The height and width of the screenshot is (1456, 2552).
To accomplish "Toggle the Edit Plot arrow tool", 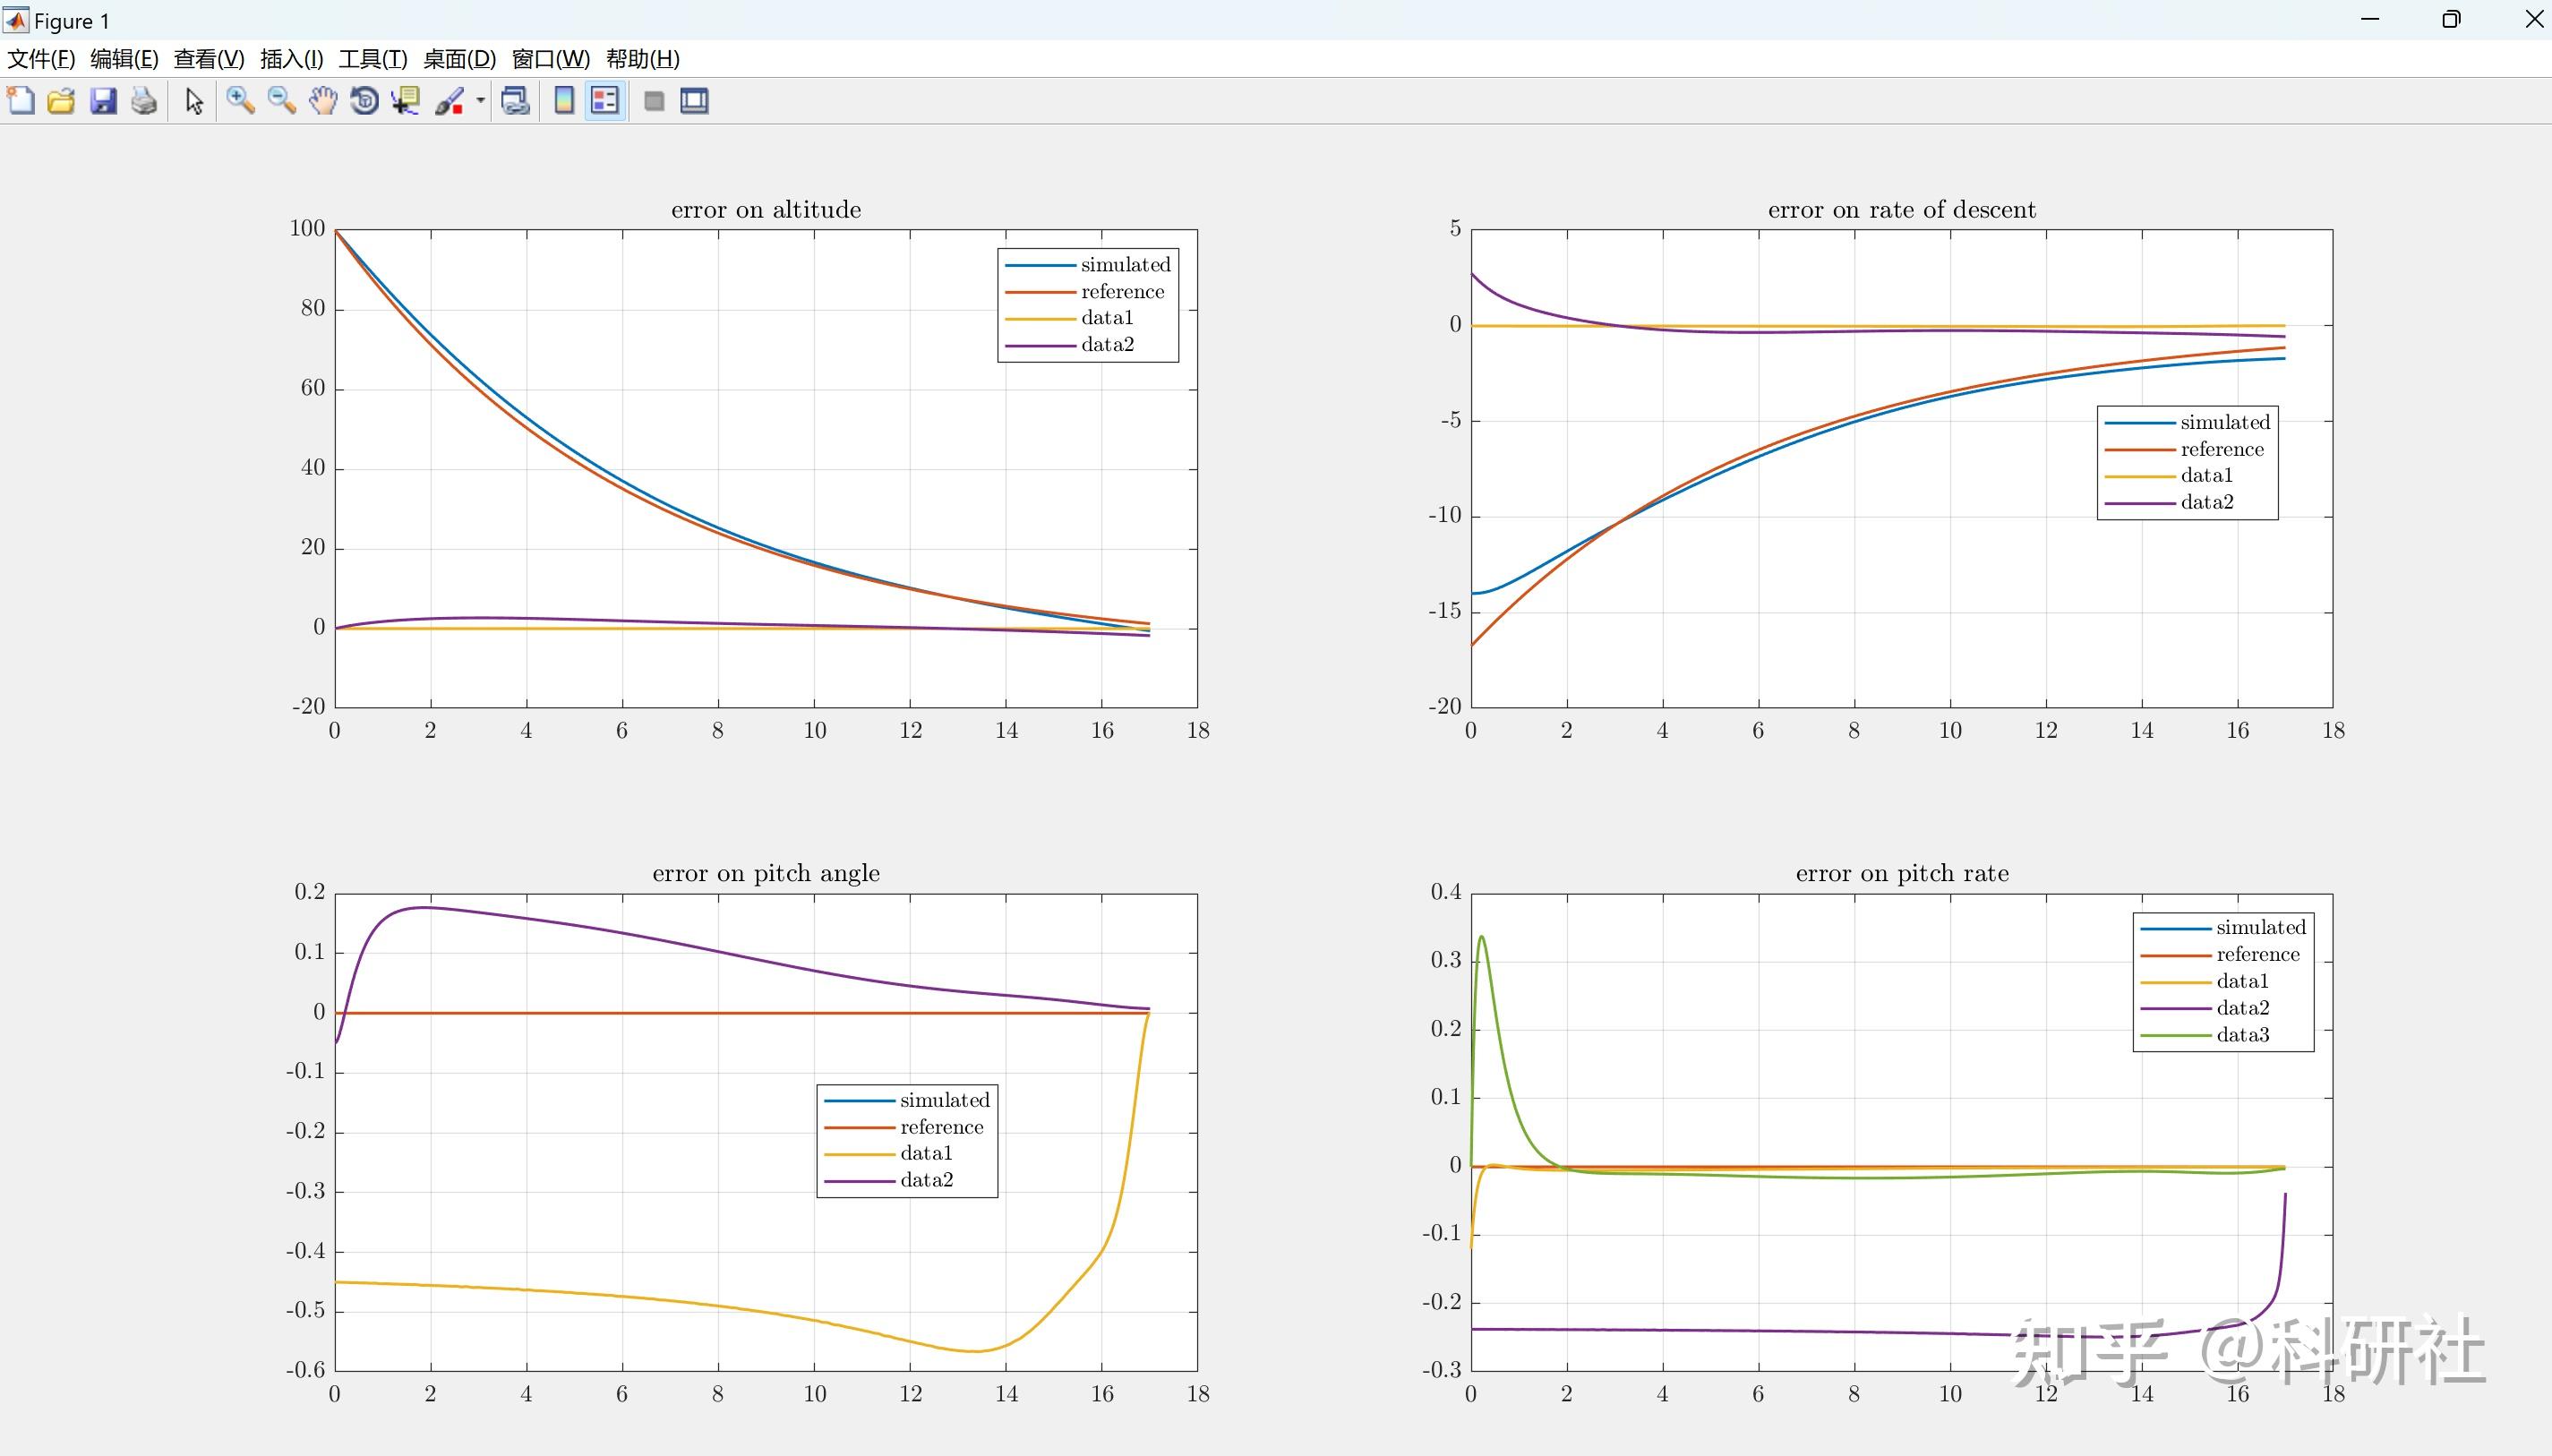I will click(194, 101).
